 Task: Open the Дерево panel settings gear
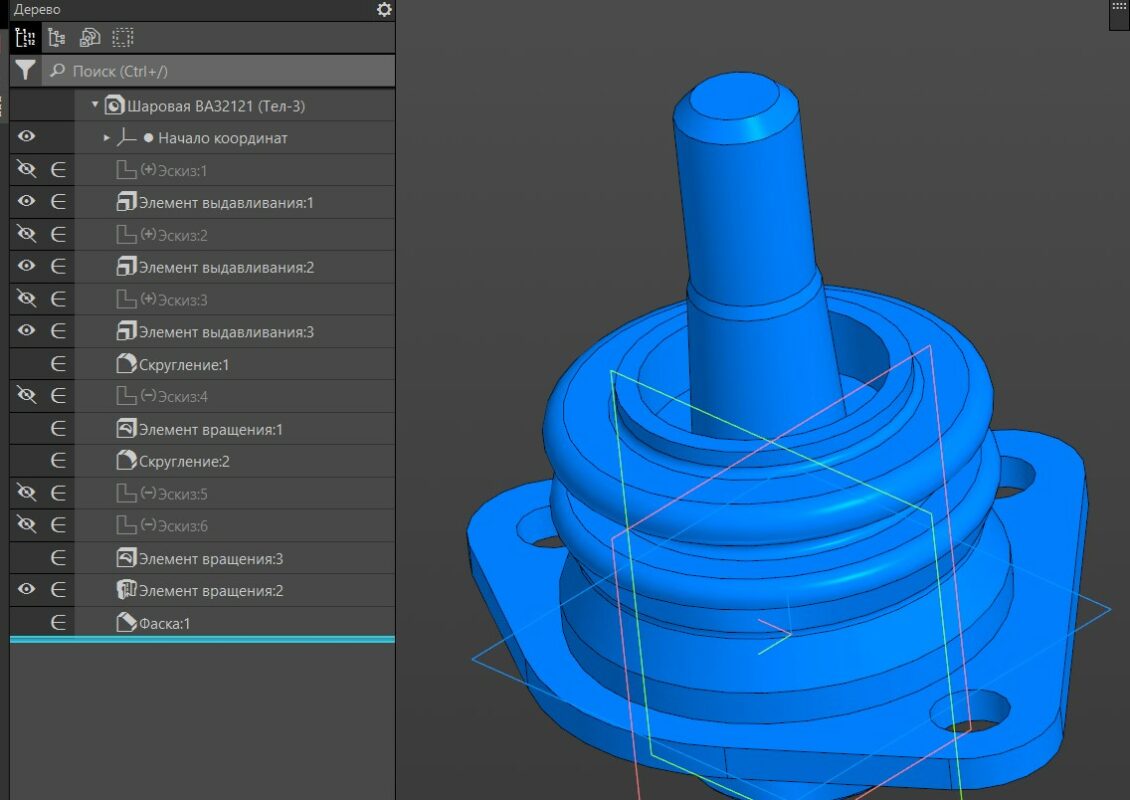384,10
